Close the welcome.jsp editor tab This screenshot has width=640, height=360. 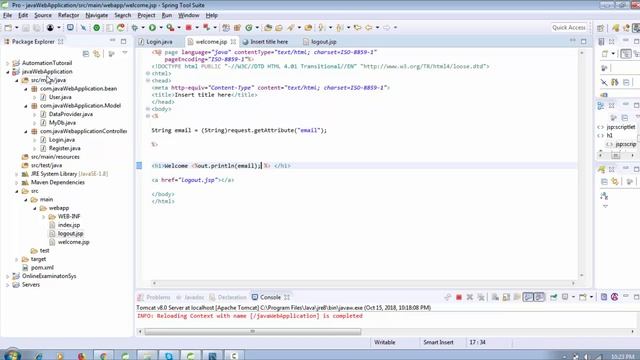[233, 42]
